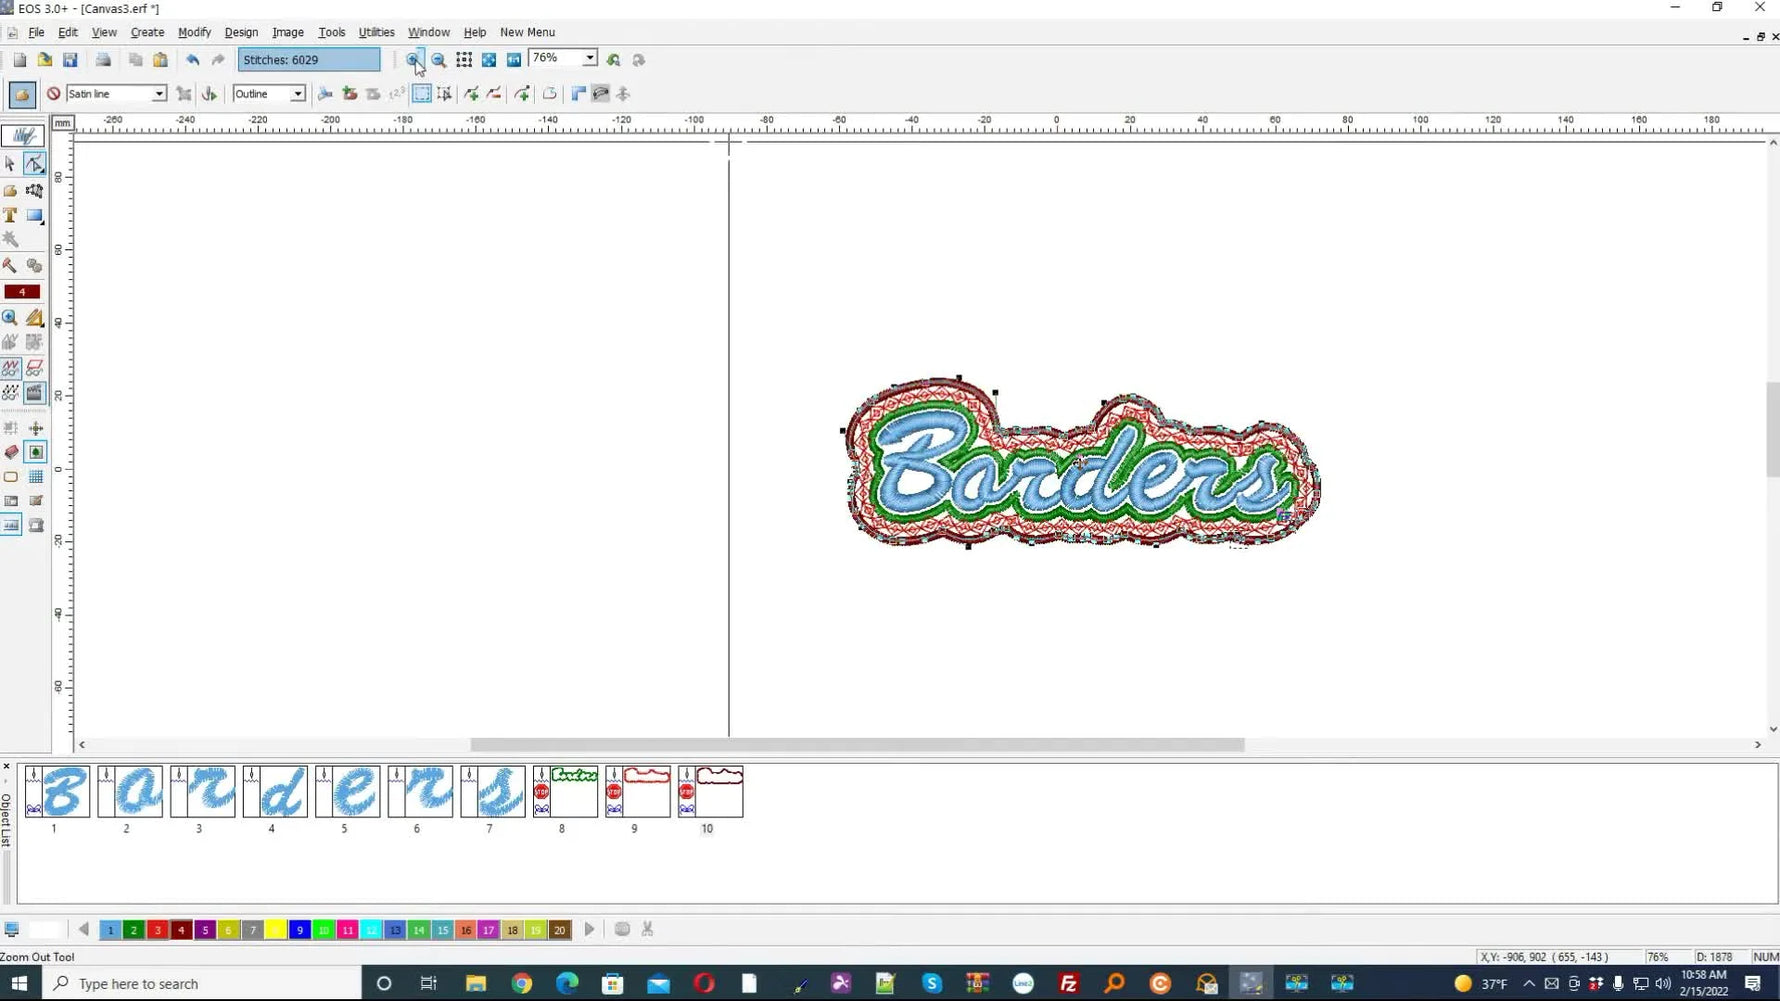Toggle node editing mode in left toolbar
This screenshot has height=1001, width=1780.
tap(34, 163)
